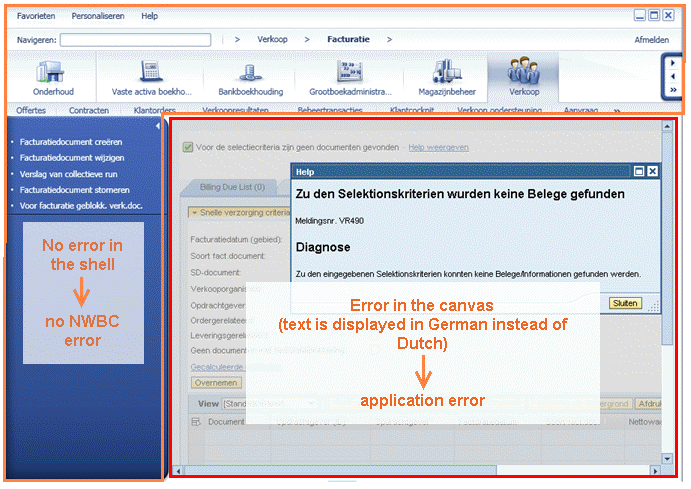Click the Overnemen button
This screenshot has width=691, height=489.
216,383
